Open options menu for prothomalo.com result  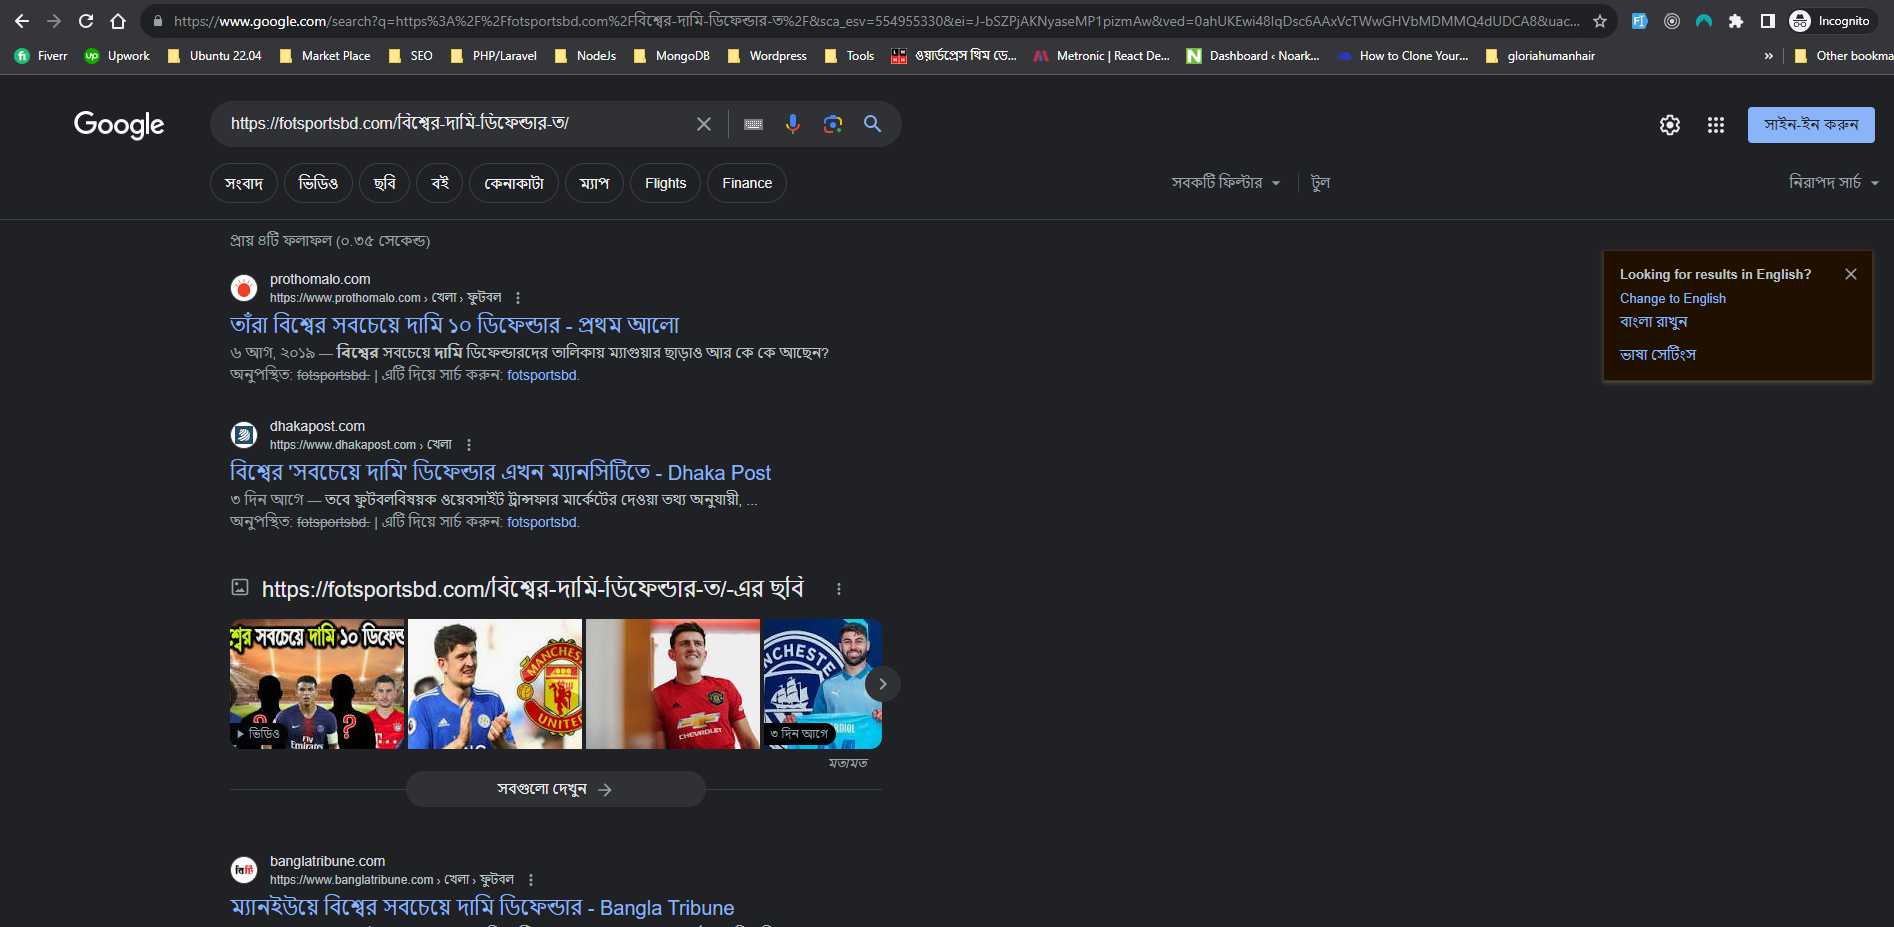coord(518,298)
